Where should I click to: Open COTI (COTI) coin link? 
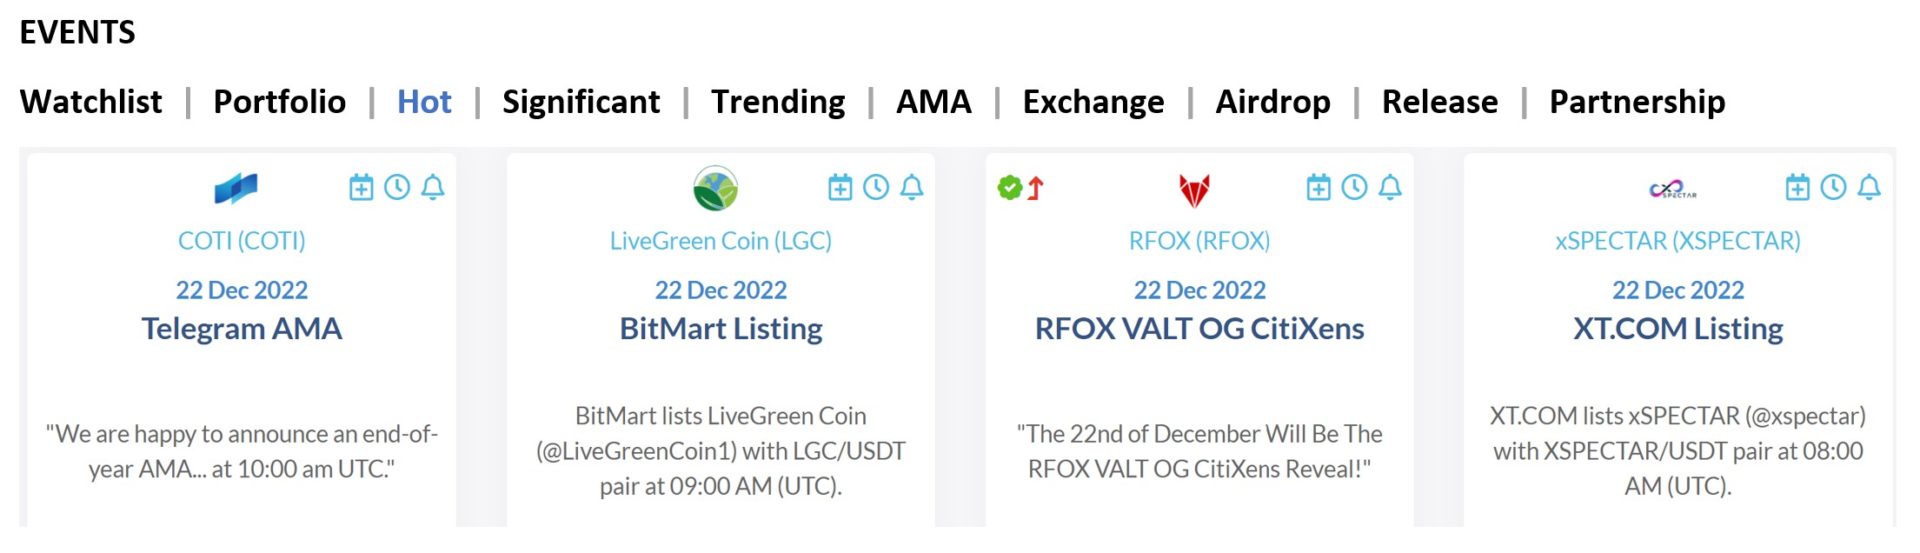242,241
